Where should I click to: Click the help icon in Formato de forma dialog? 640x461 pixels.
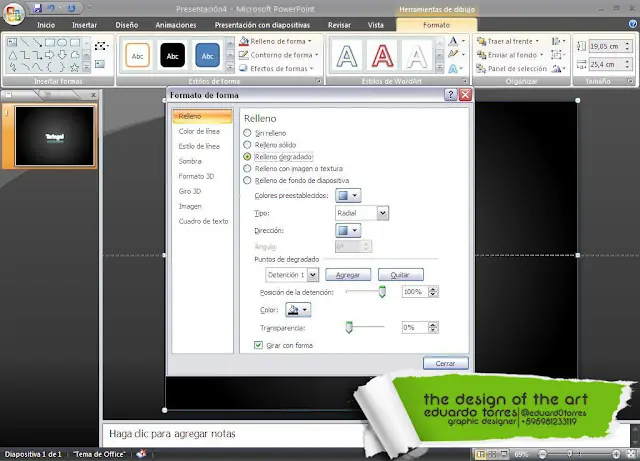click(451, 95)
